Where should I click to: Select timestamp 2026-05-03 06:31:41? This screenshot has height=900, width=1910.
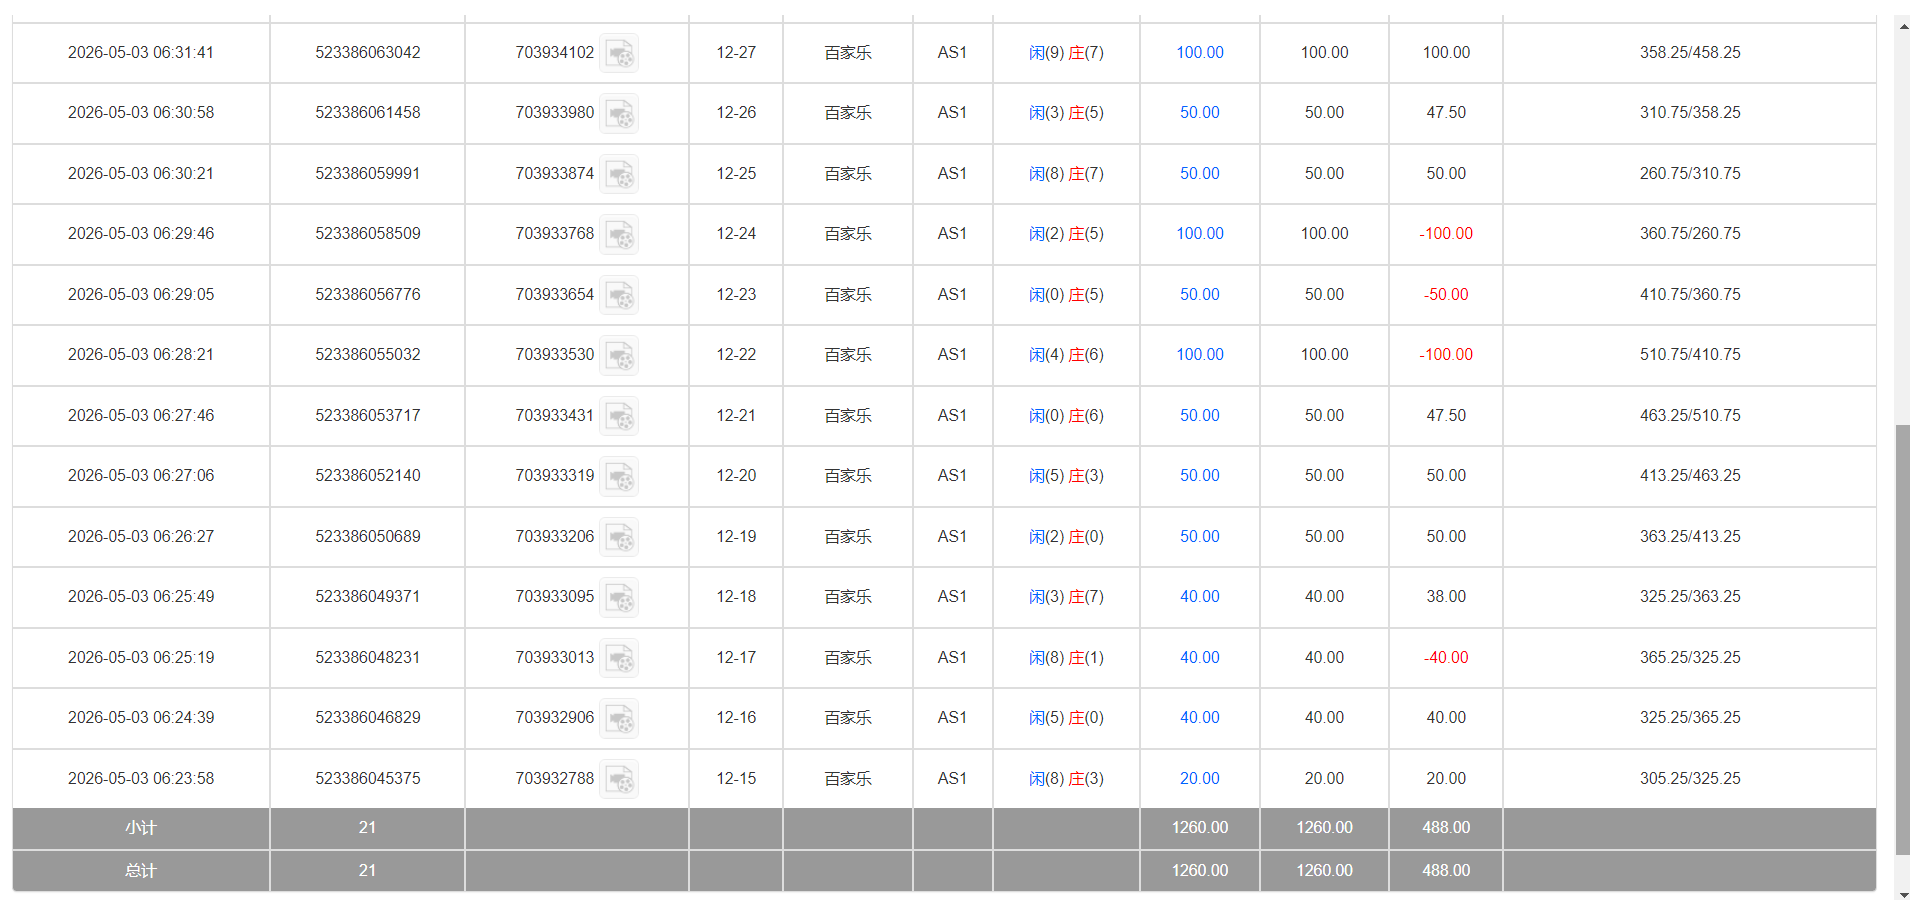(141, 52)
